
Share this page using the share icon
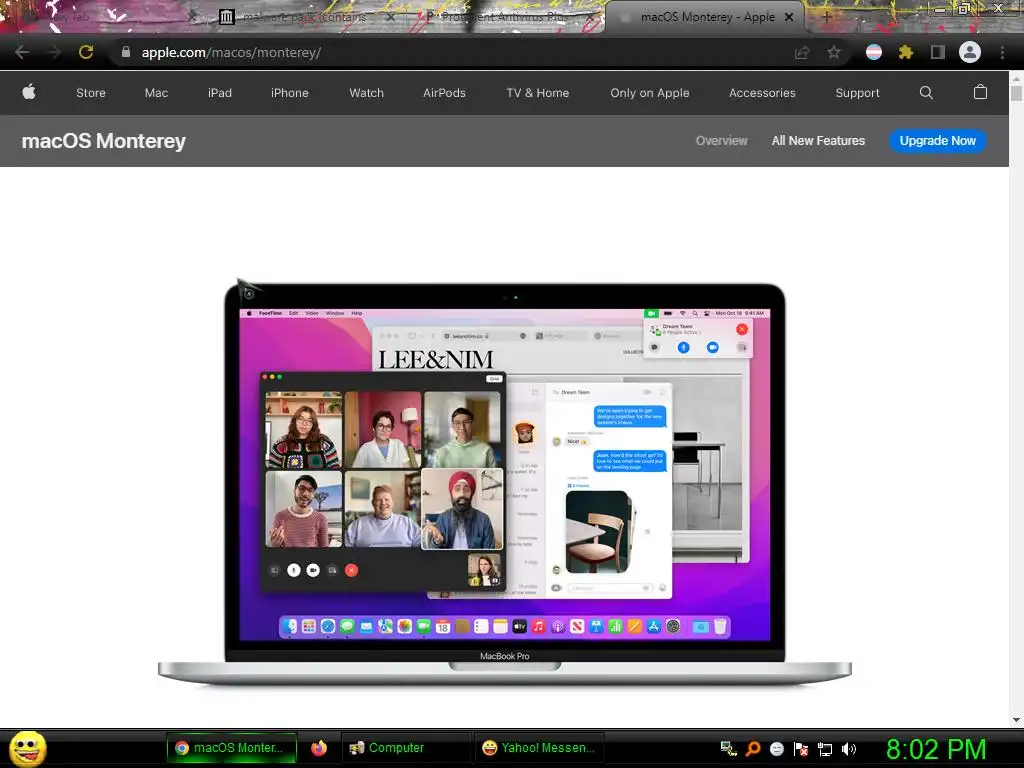point(802,52)
